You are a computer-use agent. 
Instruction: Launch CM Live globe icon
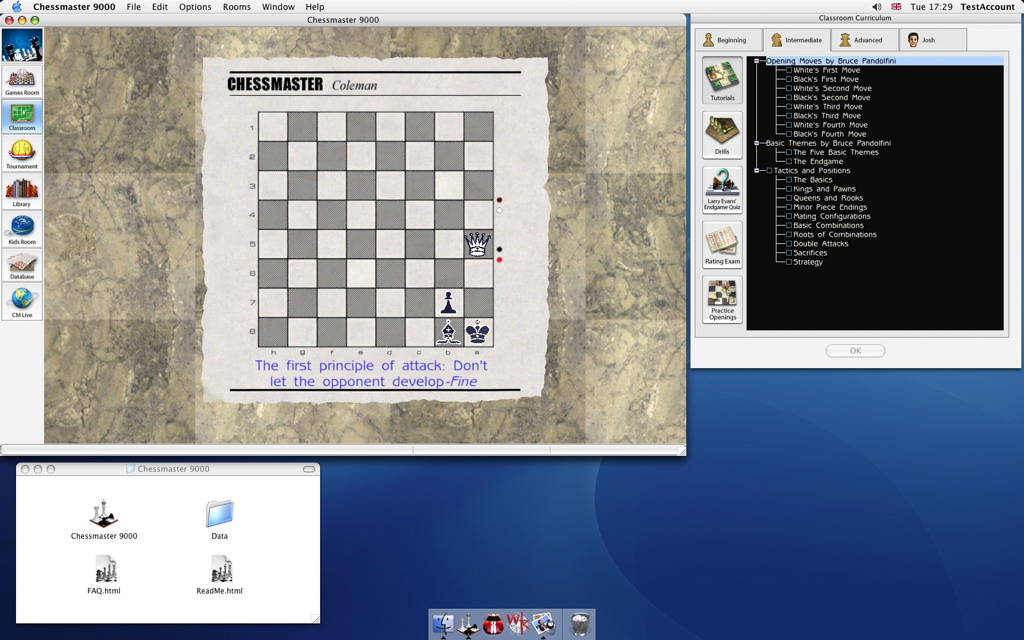click(x=22, y=302)
